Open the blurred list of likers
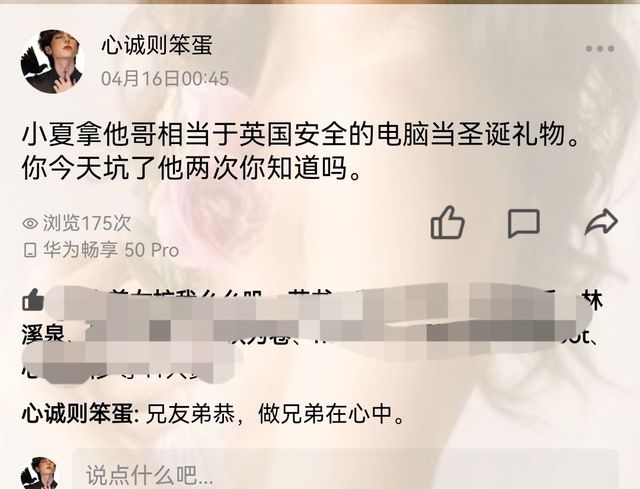 coord(312,336)
